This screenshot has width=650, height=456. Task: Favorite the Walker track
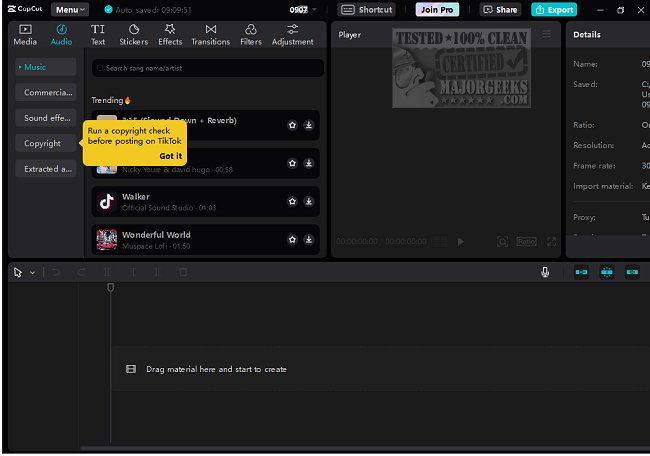click(292, 201)
